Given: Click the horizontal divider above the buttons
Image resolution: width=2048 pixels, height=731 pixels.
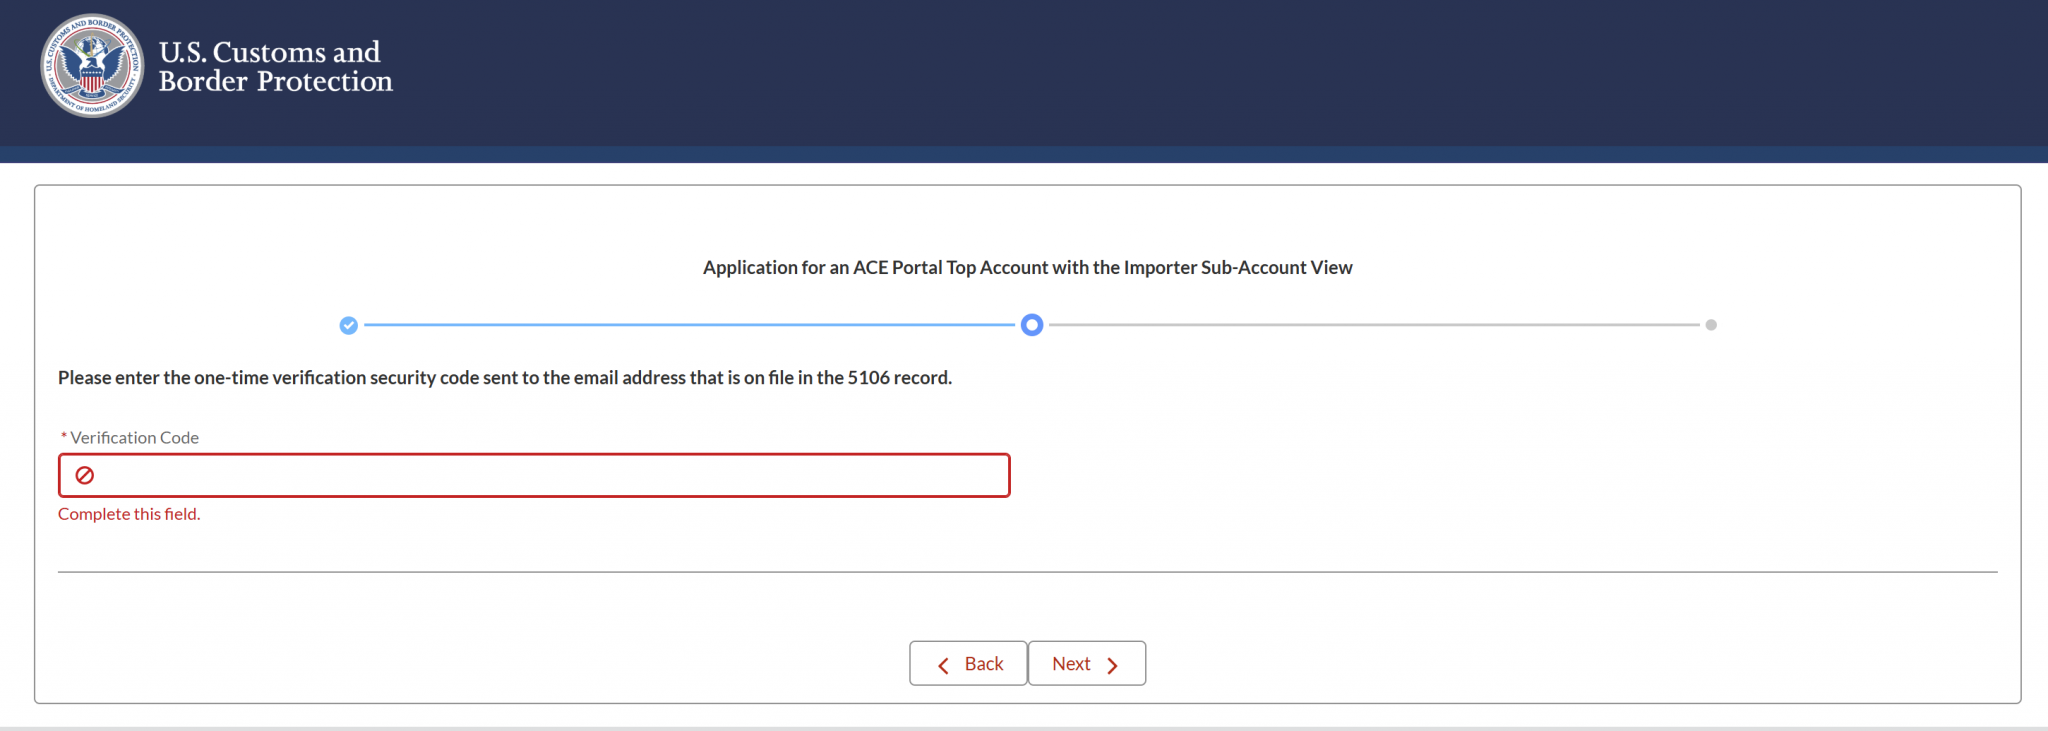Looking at the screenshot, I should point(1027,572).
